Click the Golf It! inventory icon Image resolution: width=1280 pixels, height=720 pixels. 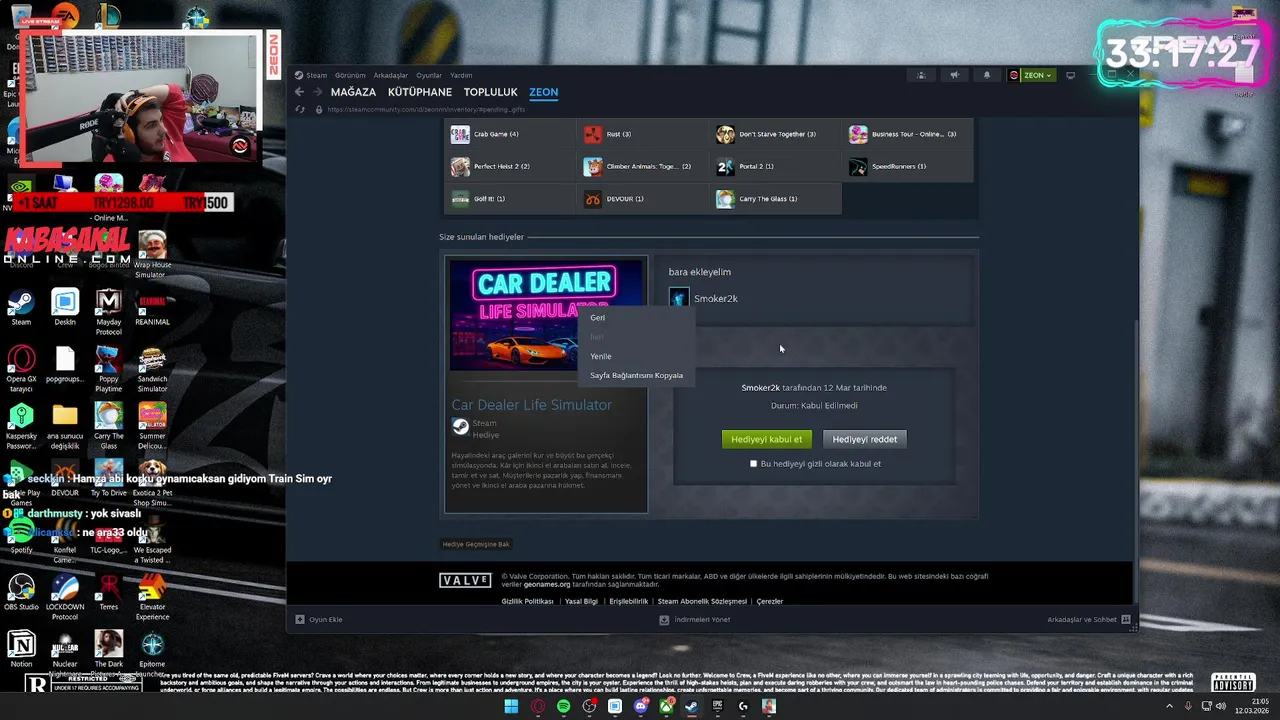click(x=460, y=198)
